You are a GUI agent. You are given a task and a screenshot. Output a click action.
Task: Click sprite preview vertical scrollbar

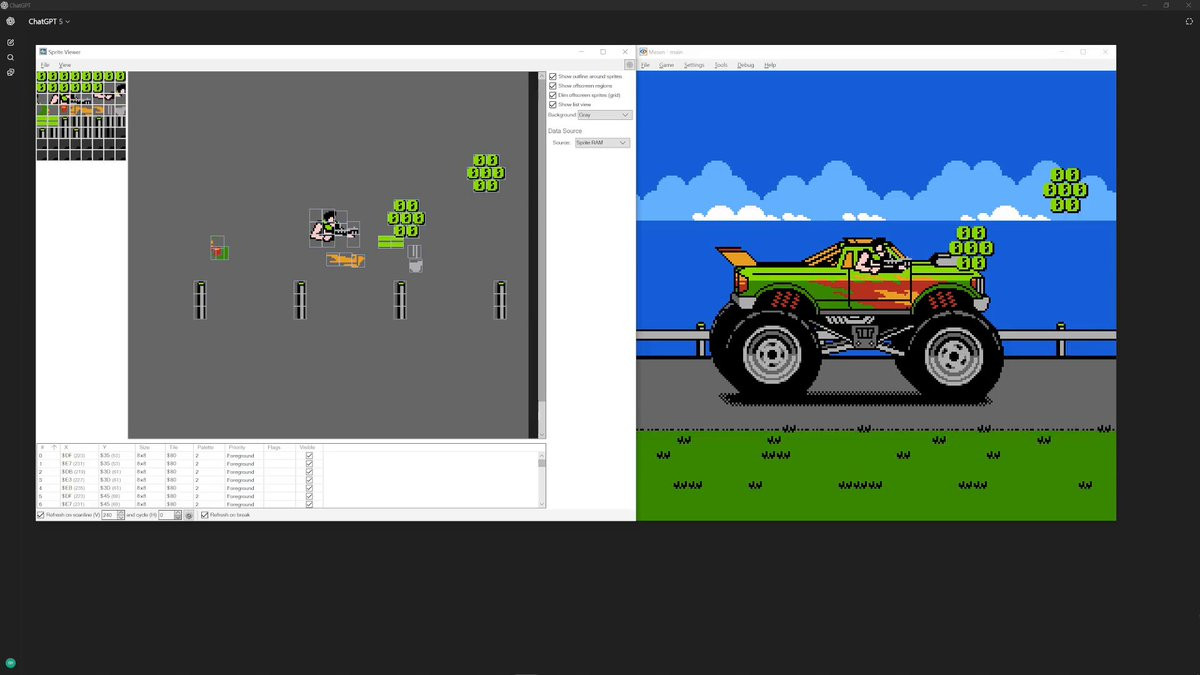tap(542, 255)
